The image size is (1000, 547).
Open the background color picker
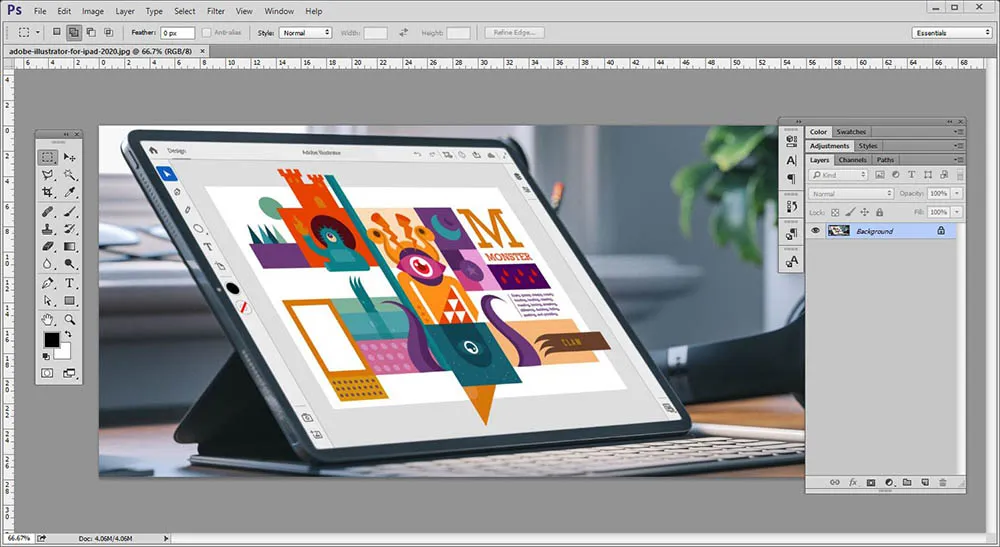tap(64, 353)
